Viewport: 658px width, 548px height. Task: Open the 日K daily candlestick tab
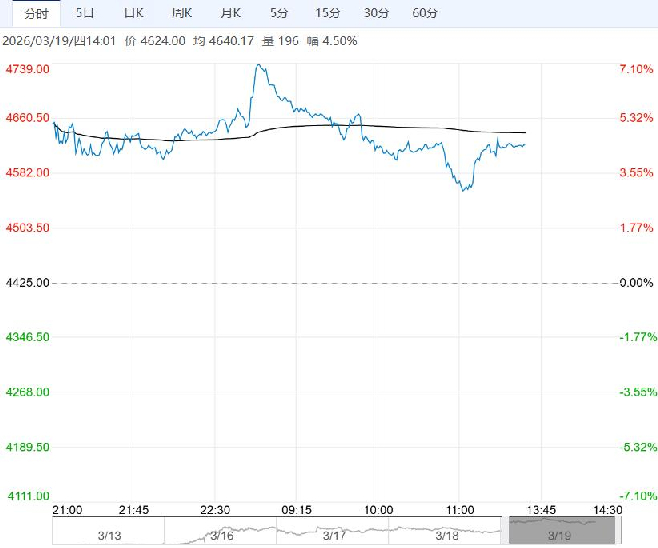click(x=132, y=13)
